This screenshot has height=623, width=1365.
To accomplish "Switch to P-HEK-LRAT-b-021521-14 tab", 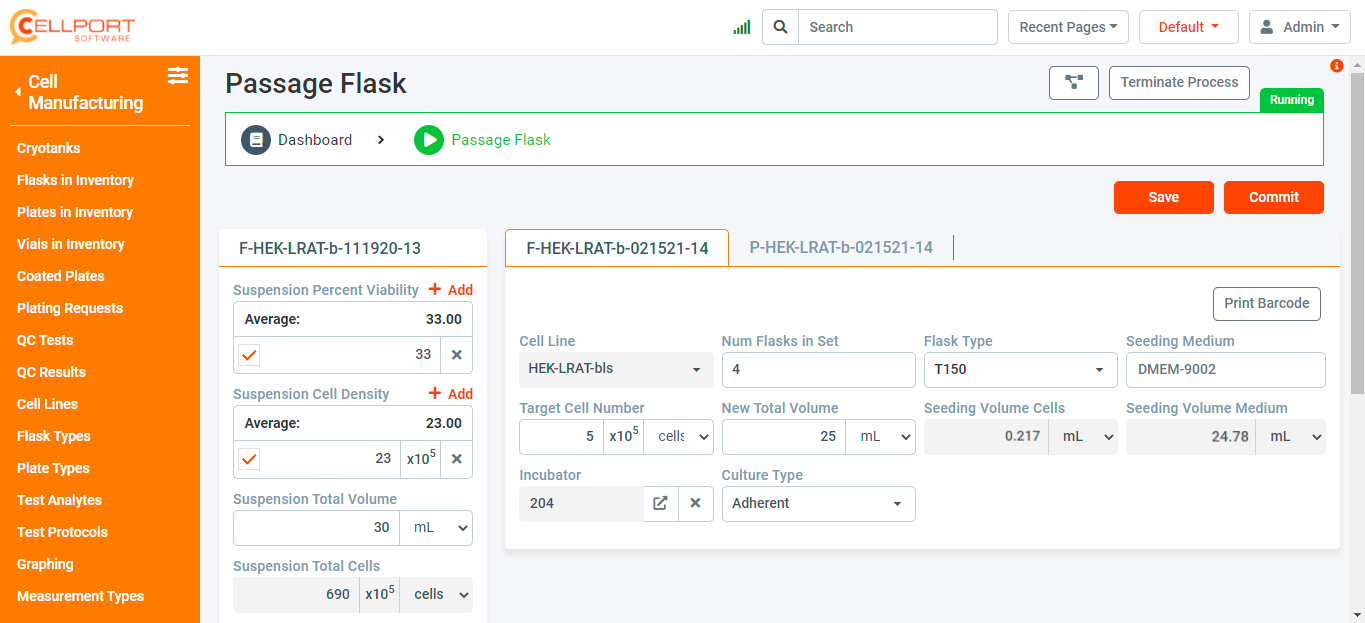I will (x=841, y=248).
